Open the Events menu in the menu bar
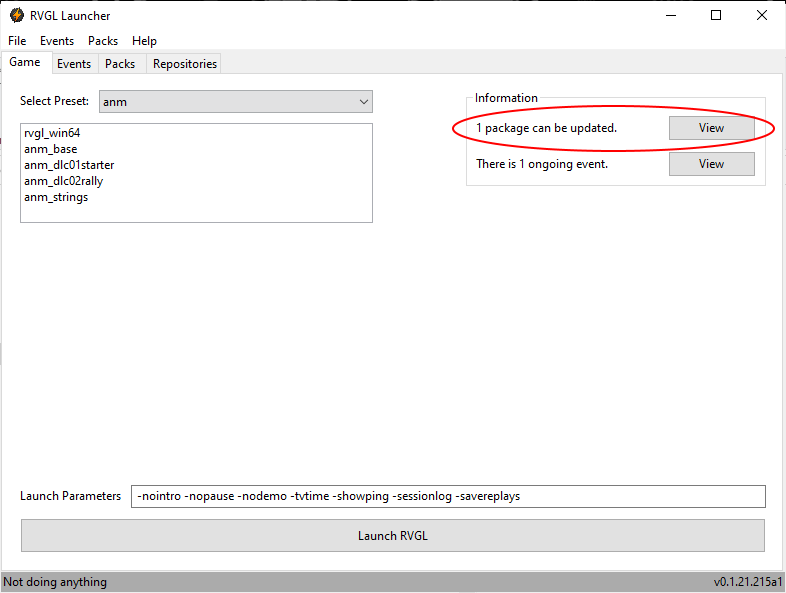786x593 pixels. pyautogui.click(x=57, y=41)
